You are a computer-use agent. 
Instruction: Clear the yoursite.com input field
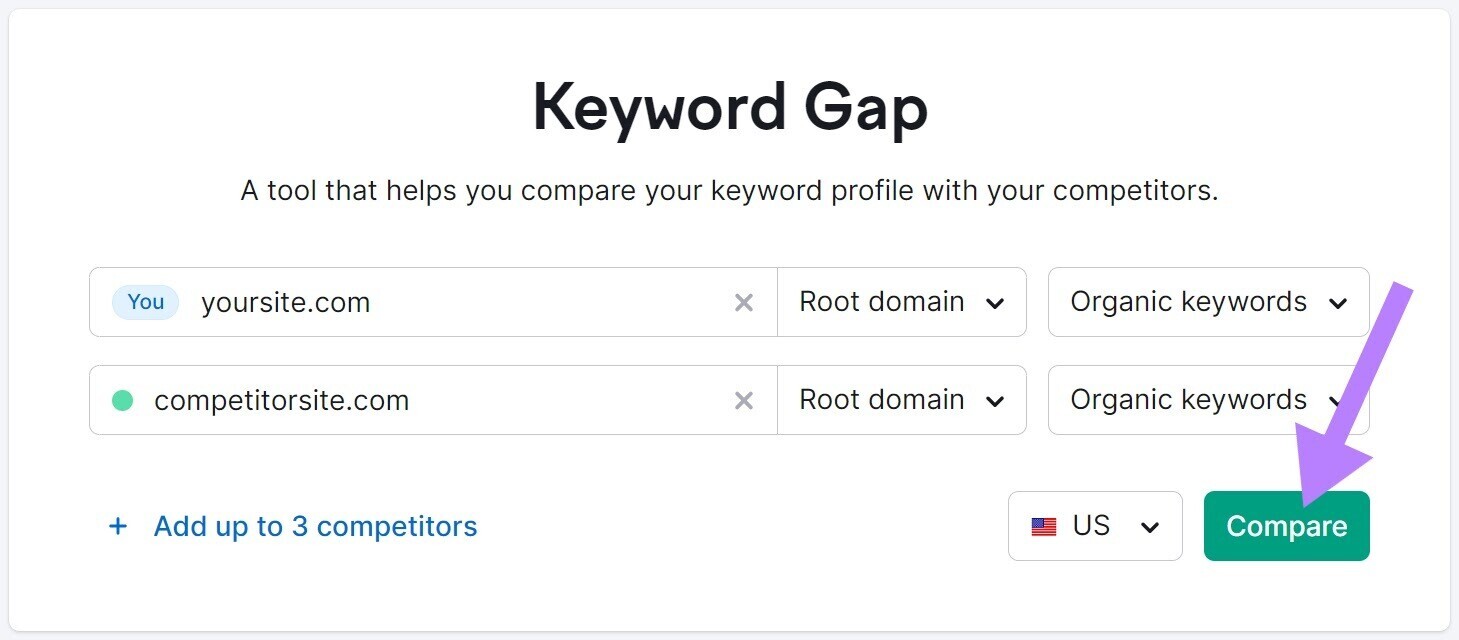pyautogui.click(x=744, y=302)
